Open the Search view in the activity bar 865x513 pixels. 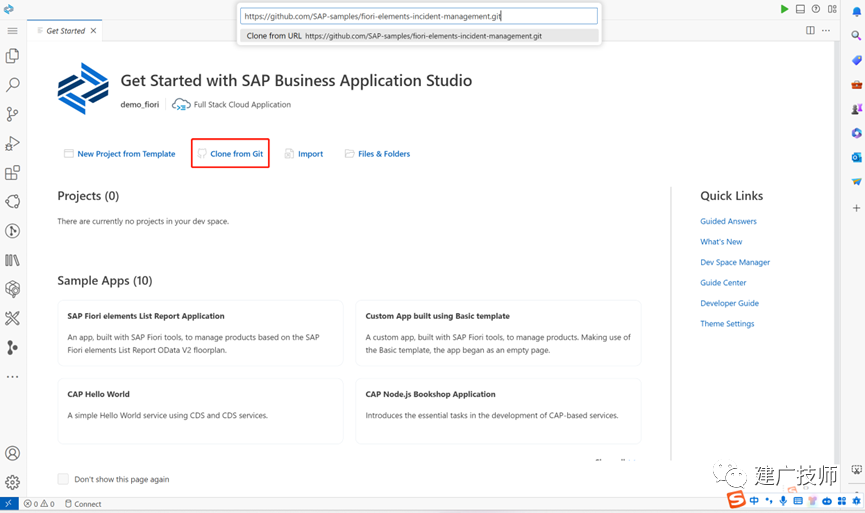click(x=12, y=84)
